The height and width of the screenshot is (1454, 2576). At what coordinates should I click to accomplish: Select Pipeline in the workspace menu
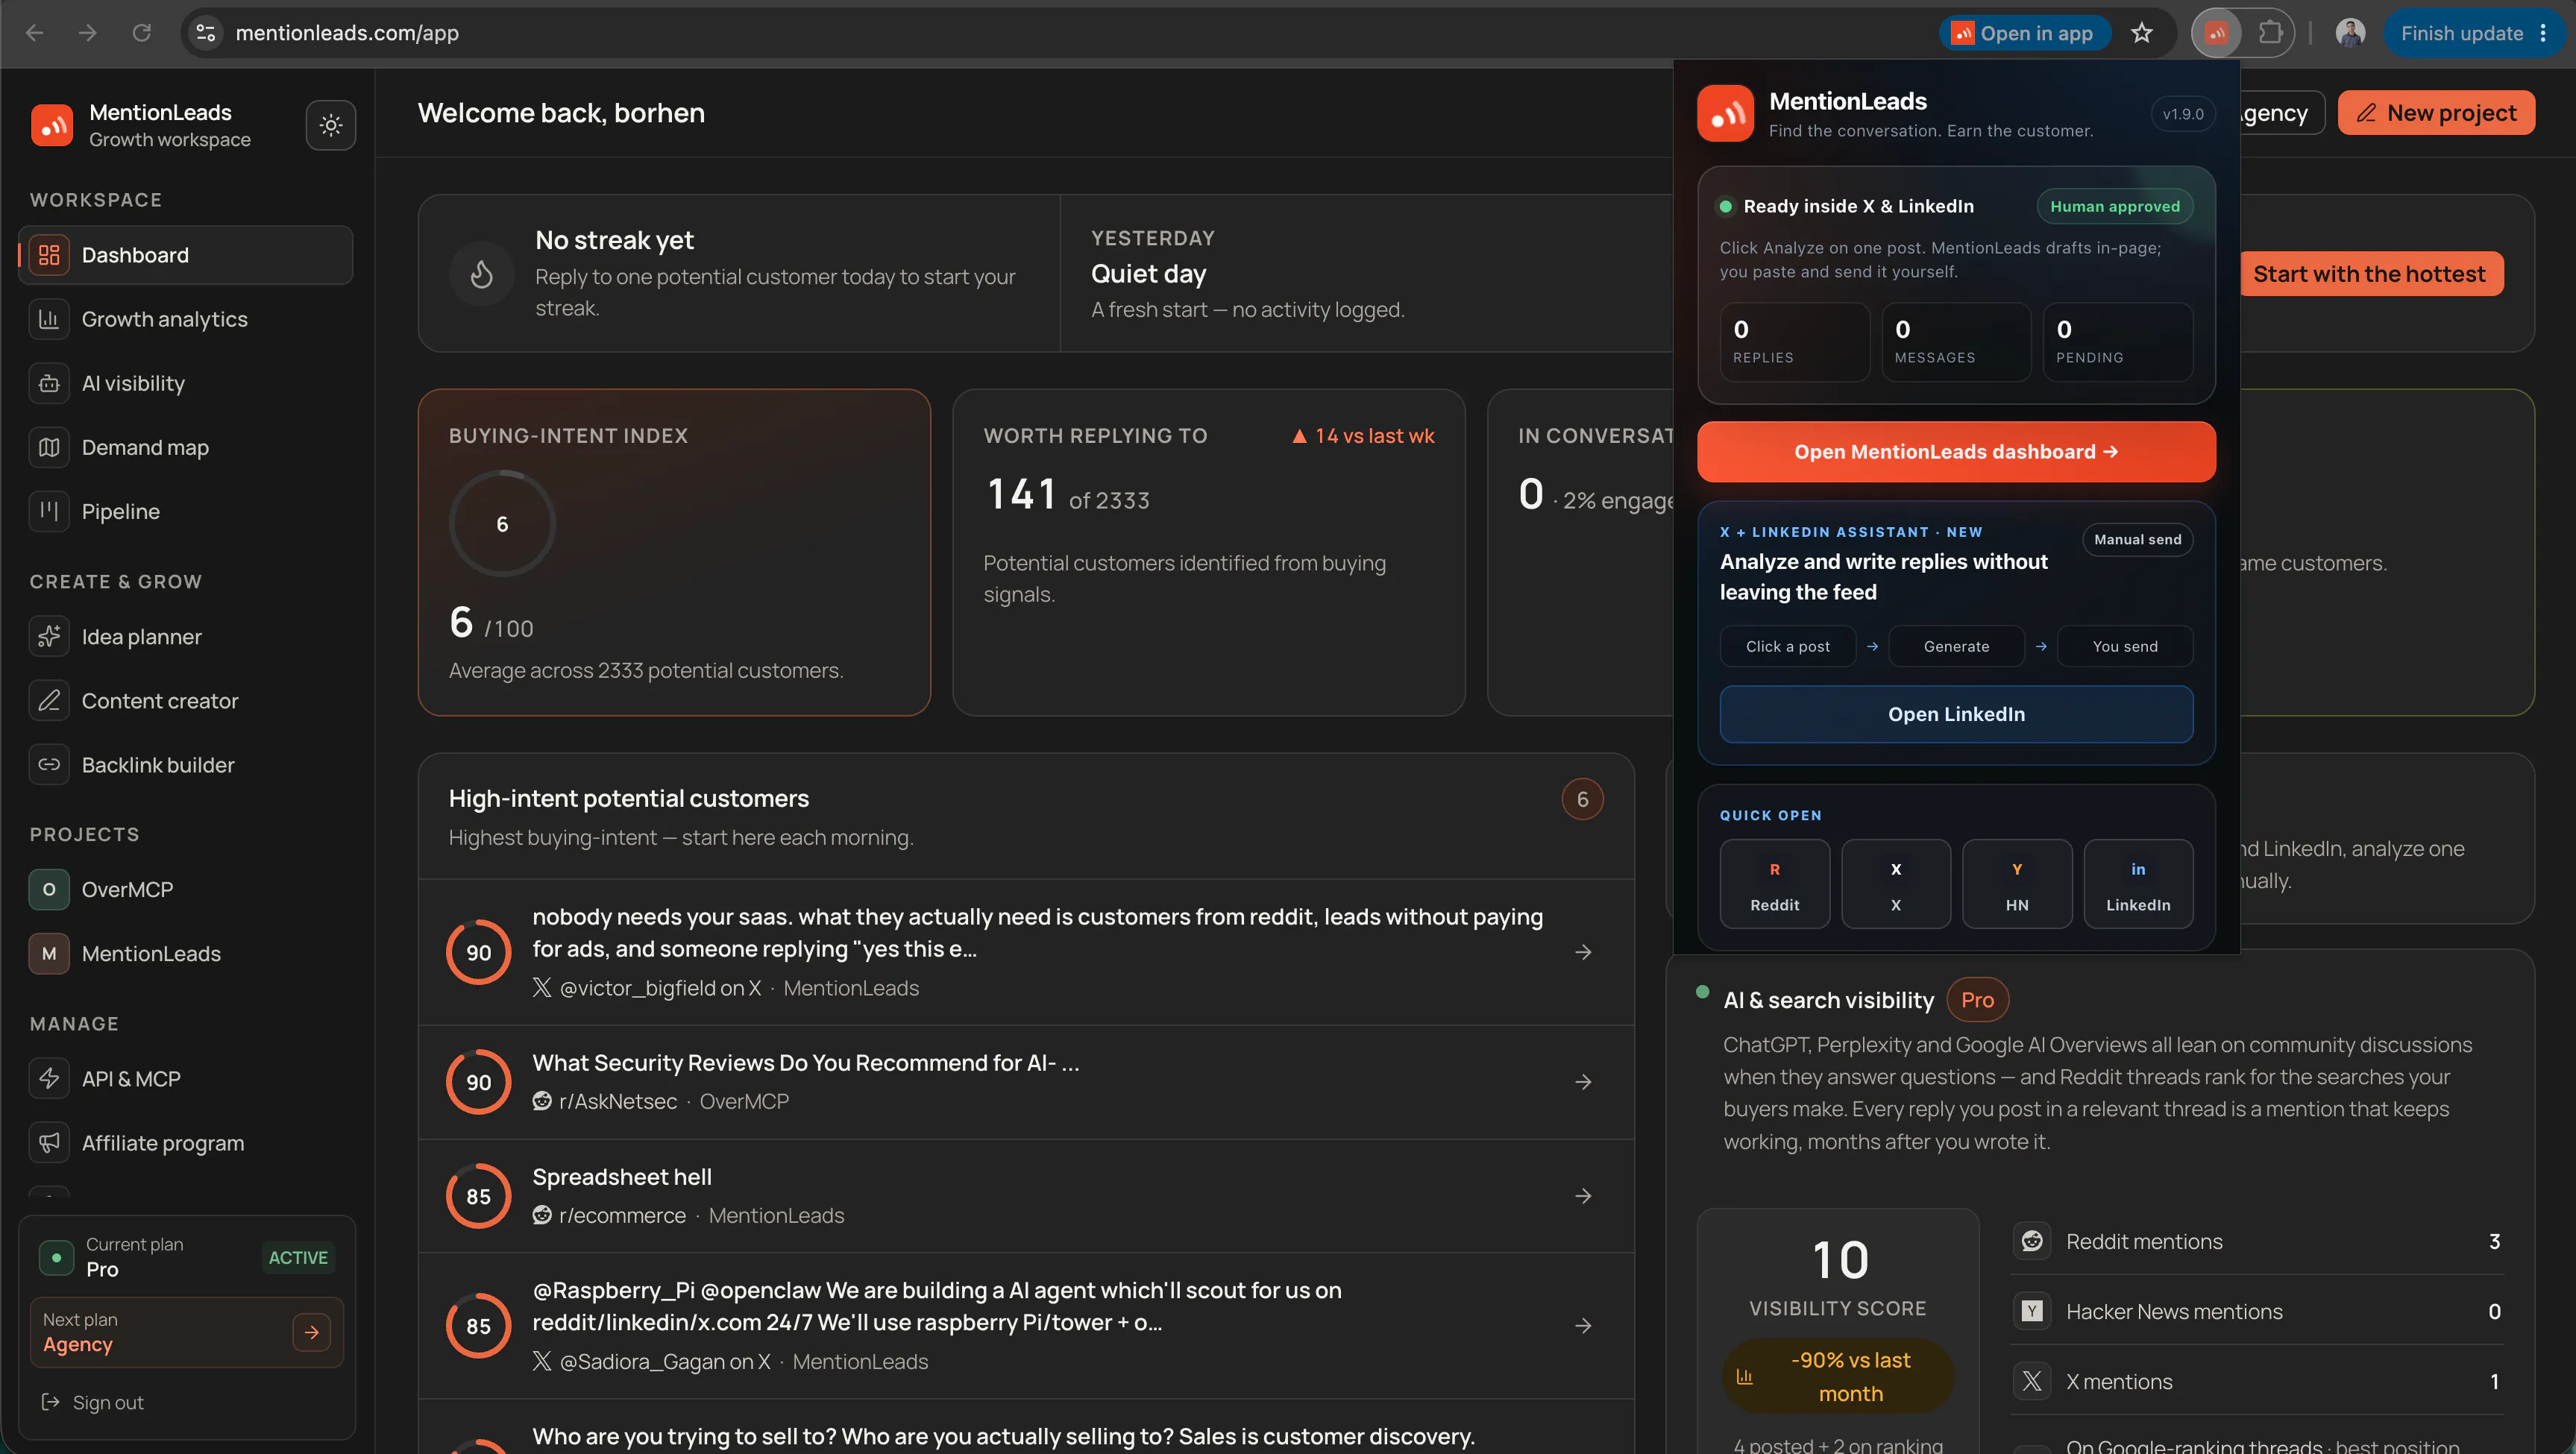186,511
